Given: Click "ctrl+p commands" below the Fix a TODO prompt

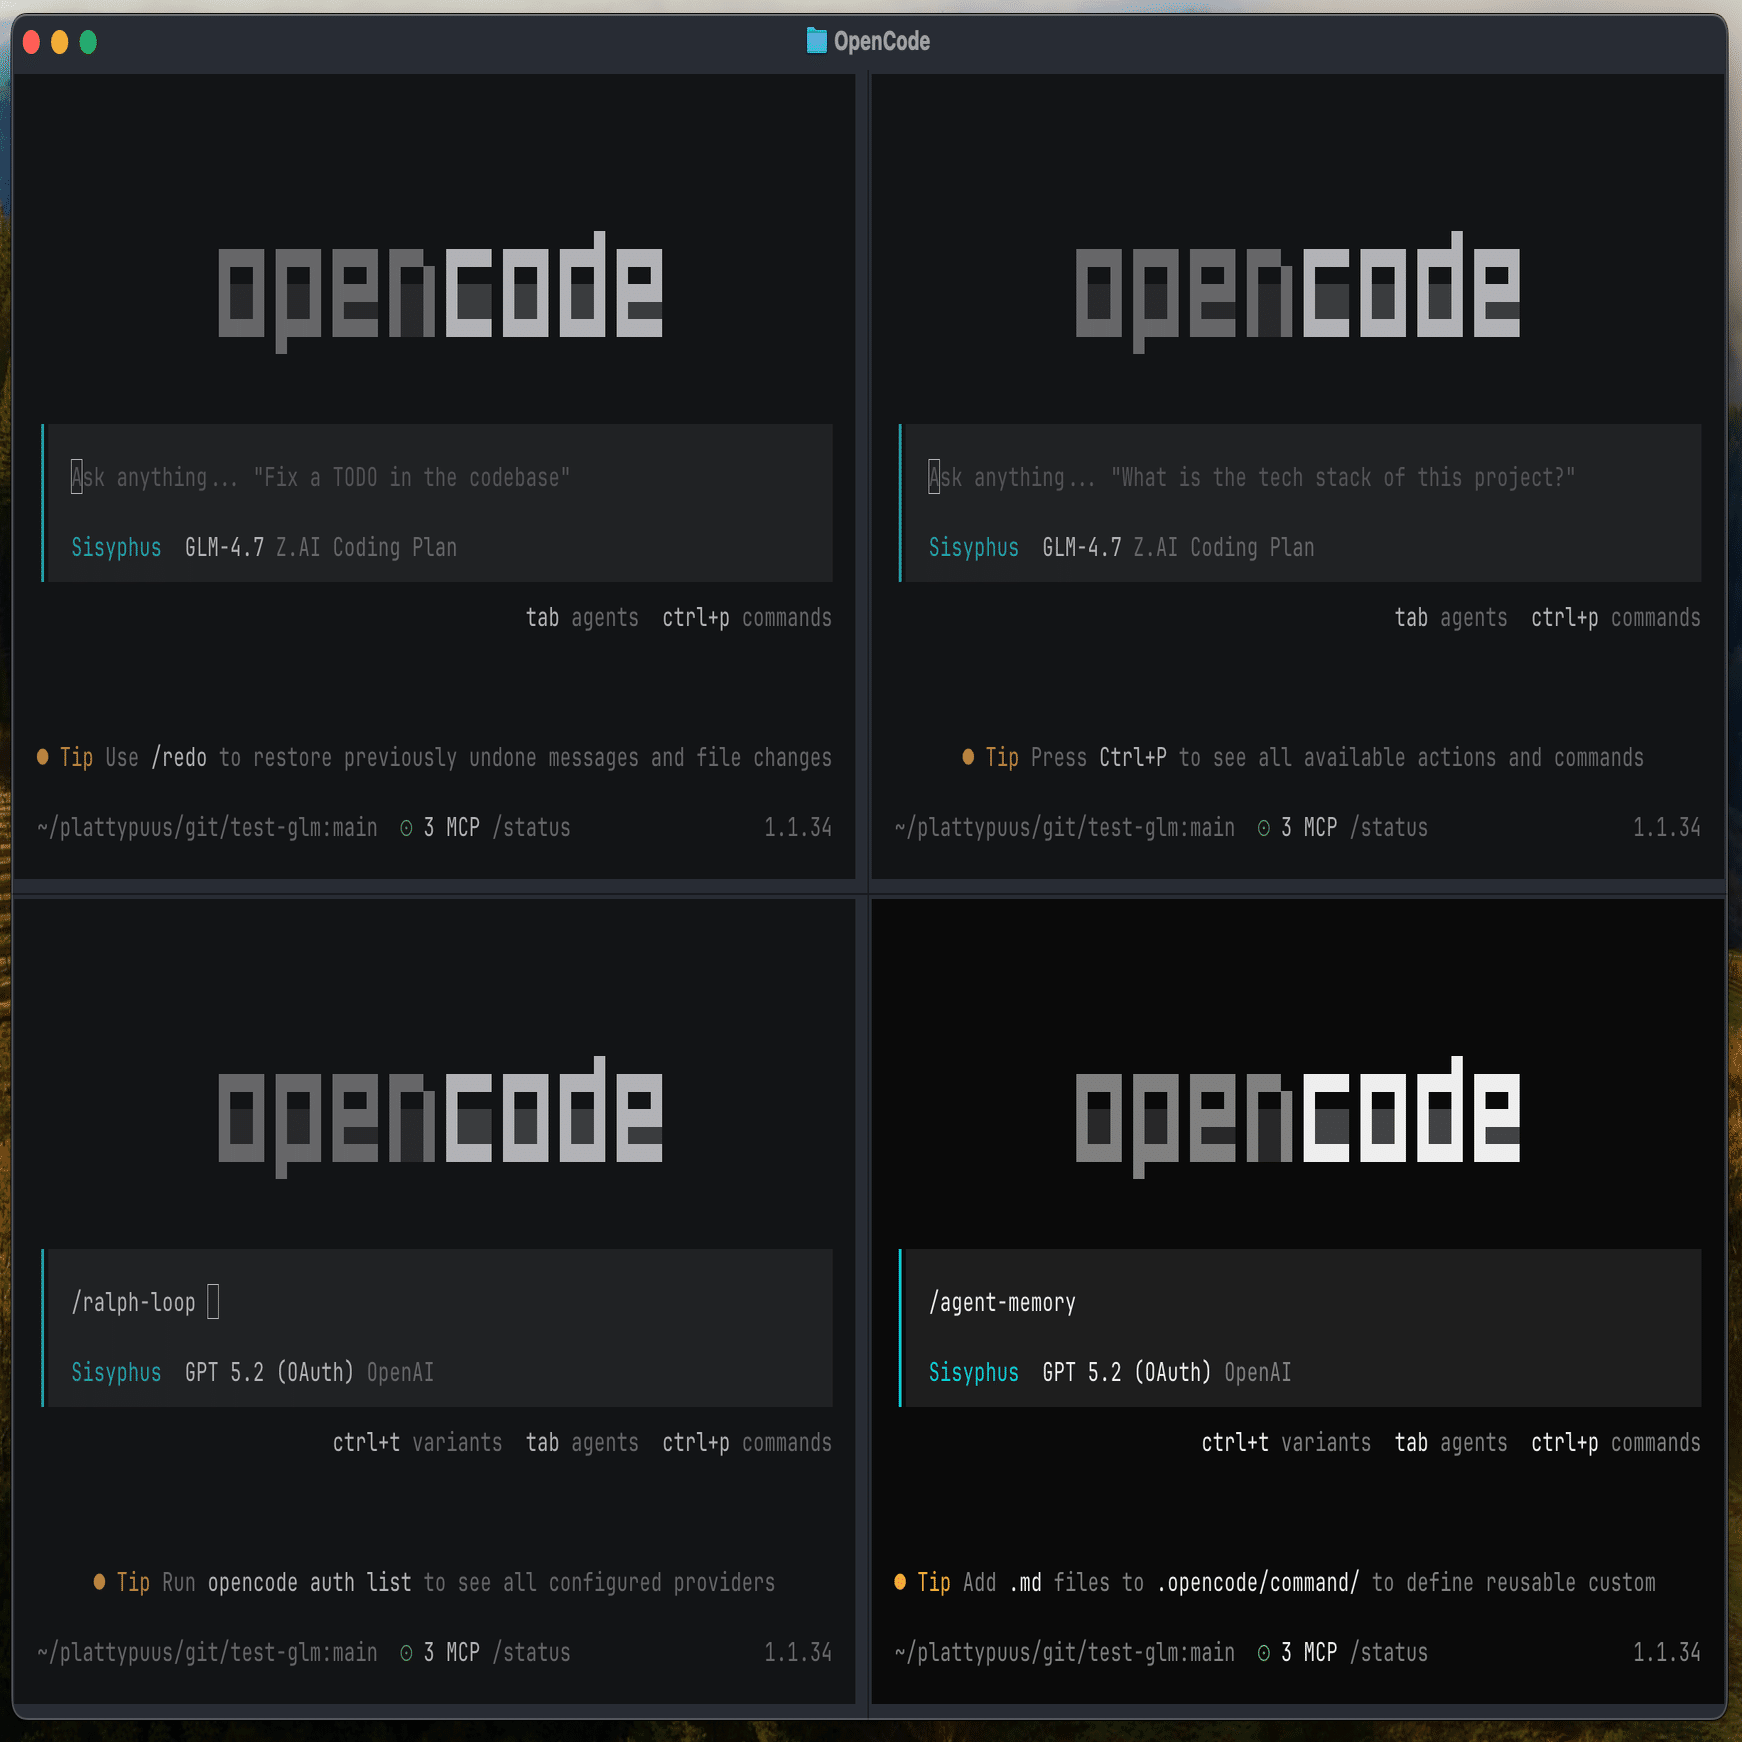Looking at the screenshot, I should point(747,618).
